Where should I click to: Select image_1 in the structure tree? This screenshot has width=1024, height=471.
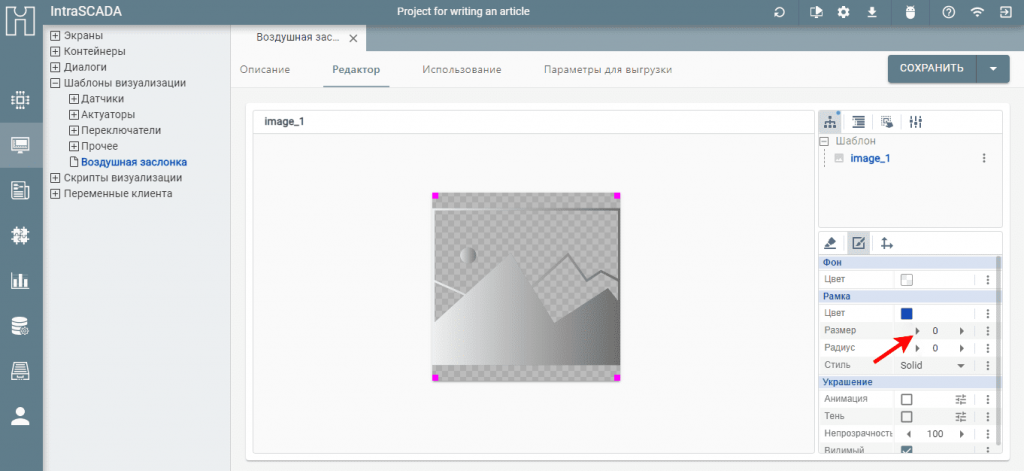click(870, 158)
